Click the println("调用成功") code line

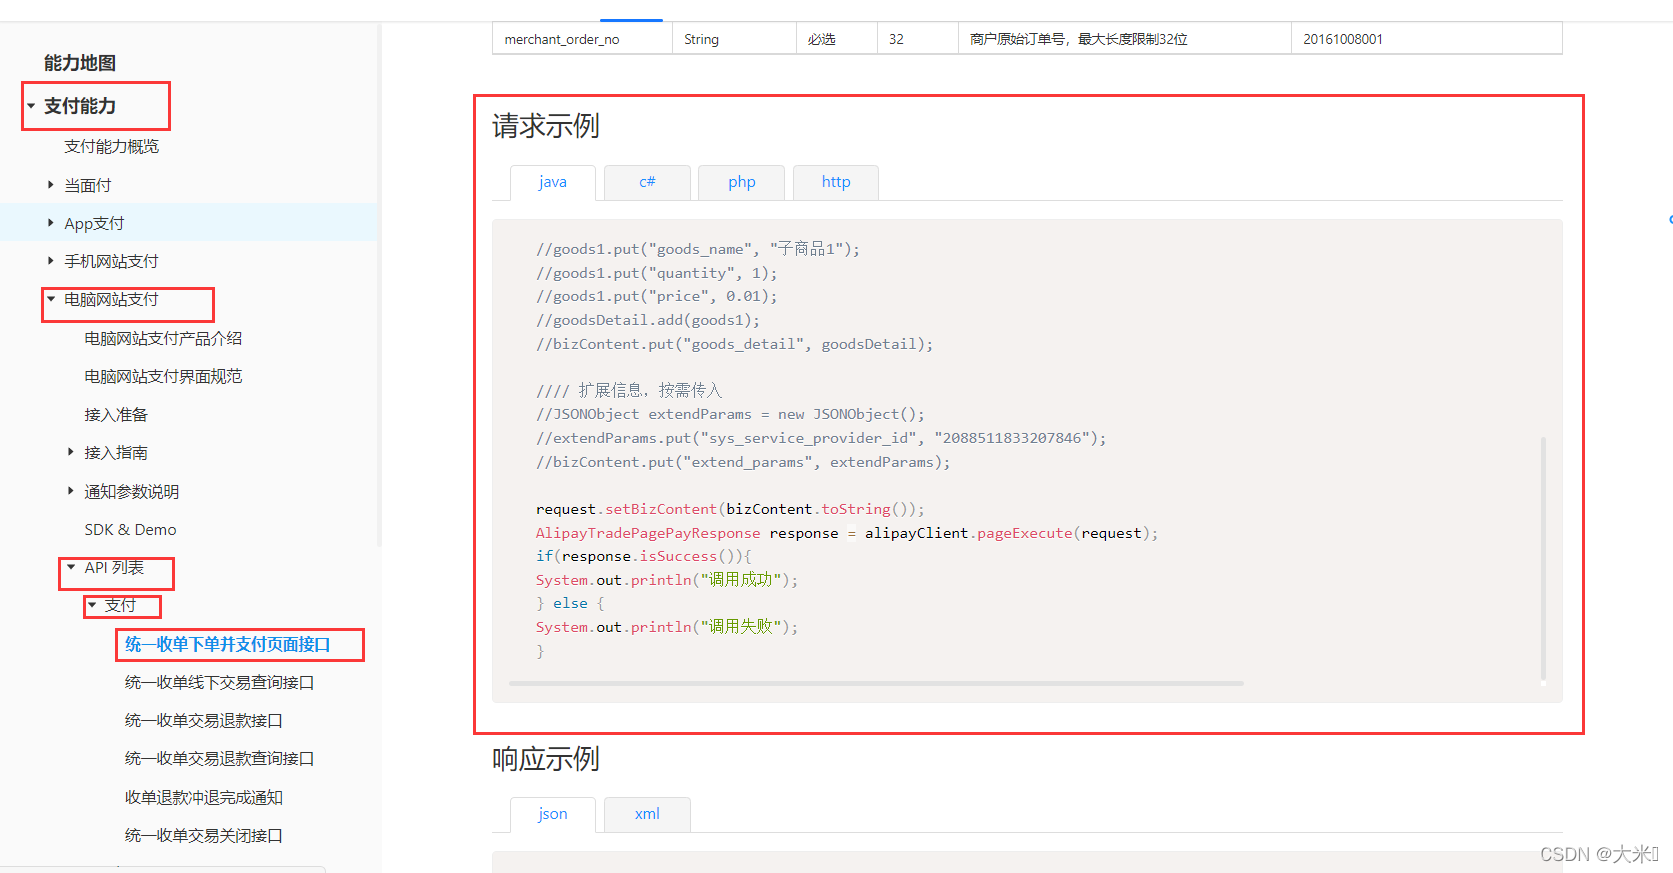[x=667, y=580]
